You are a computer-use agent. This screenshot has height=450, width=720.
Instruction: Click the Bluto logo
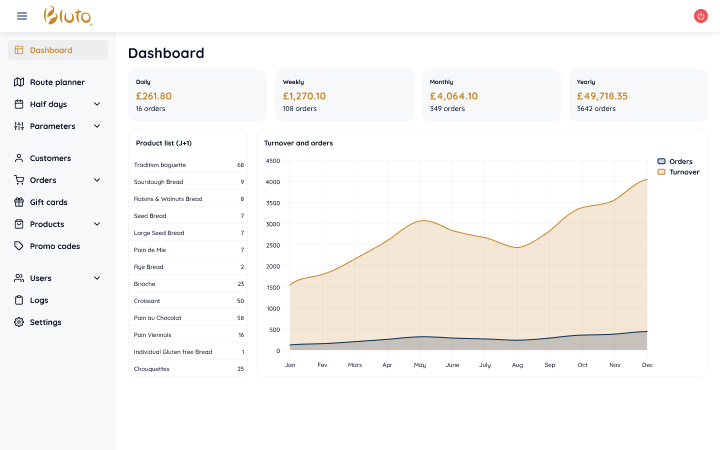click(68, 16)
